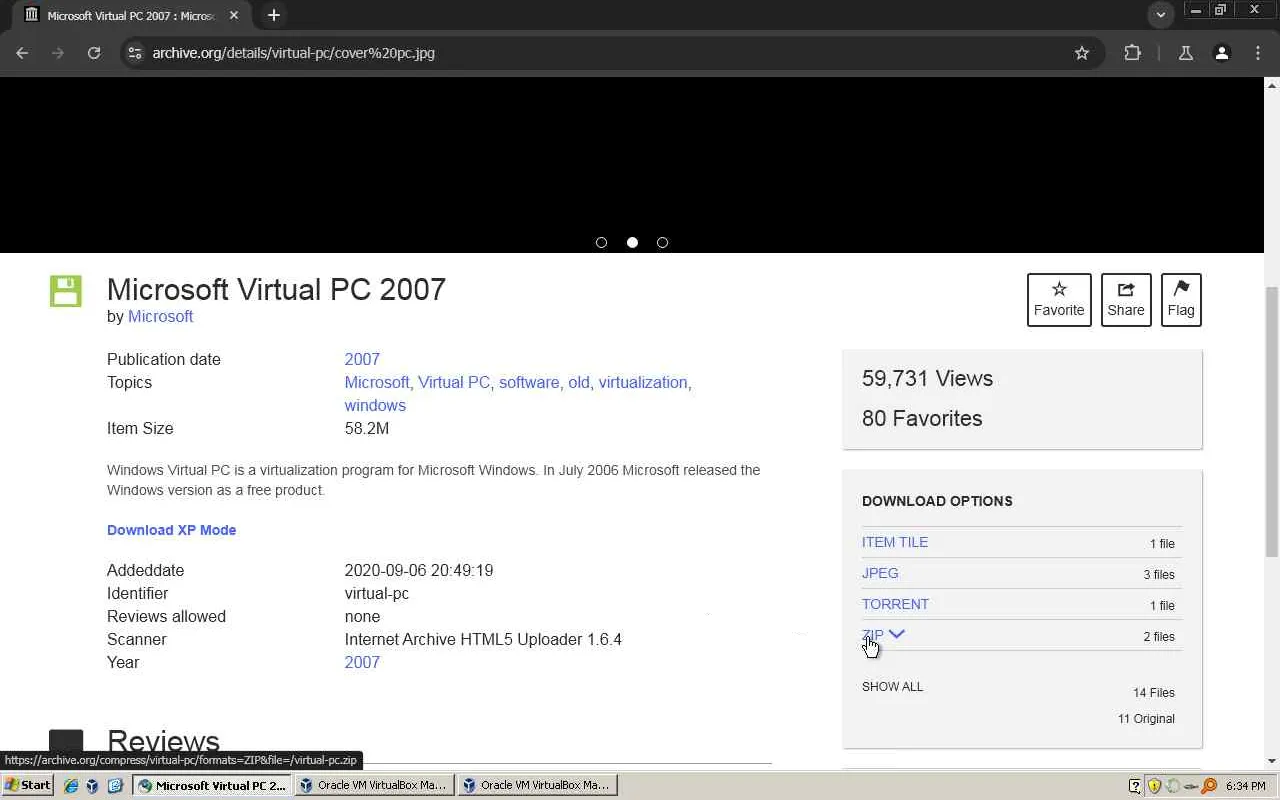Click the green floppy disk software icon
This screenshot has width=1280, height=800.
coord(66,291)
